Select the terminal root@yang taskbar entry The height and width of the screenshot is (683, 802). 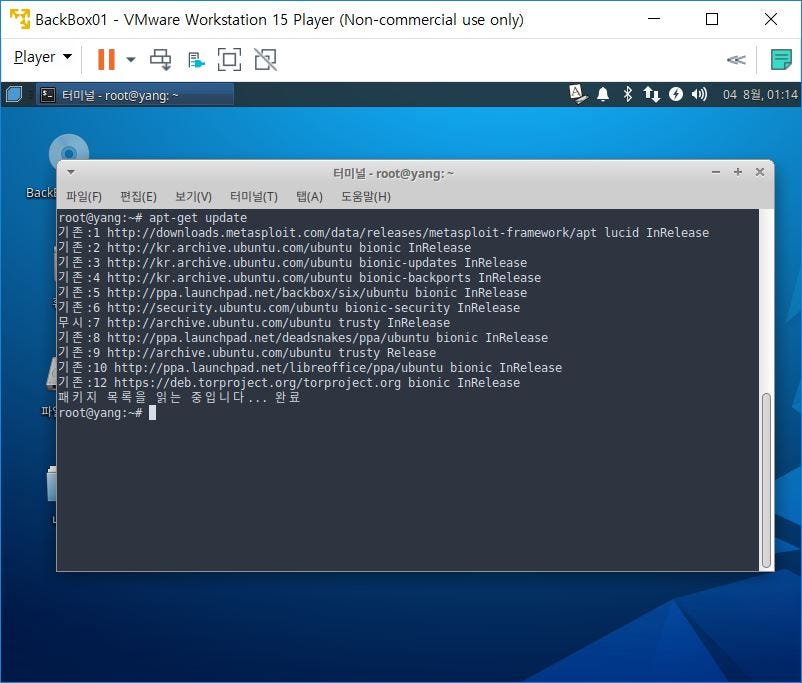point(135,95)
